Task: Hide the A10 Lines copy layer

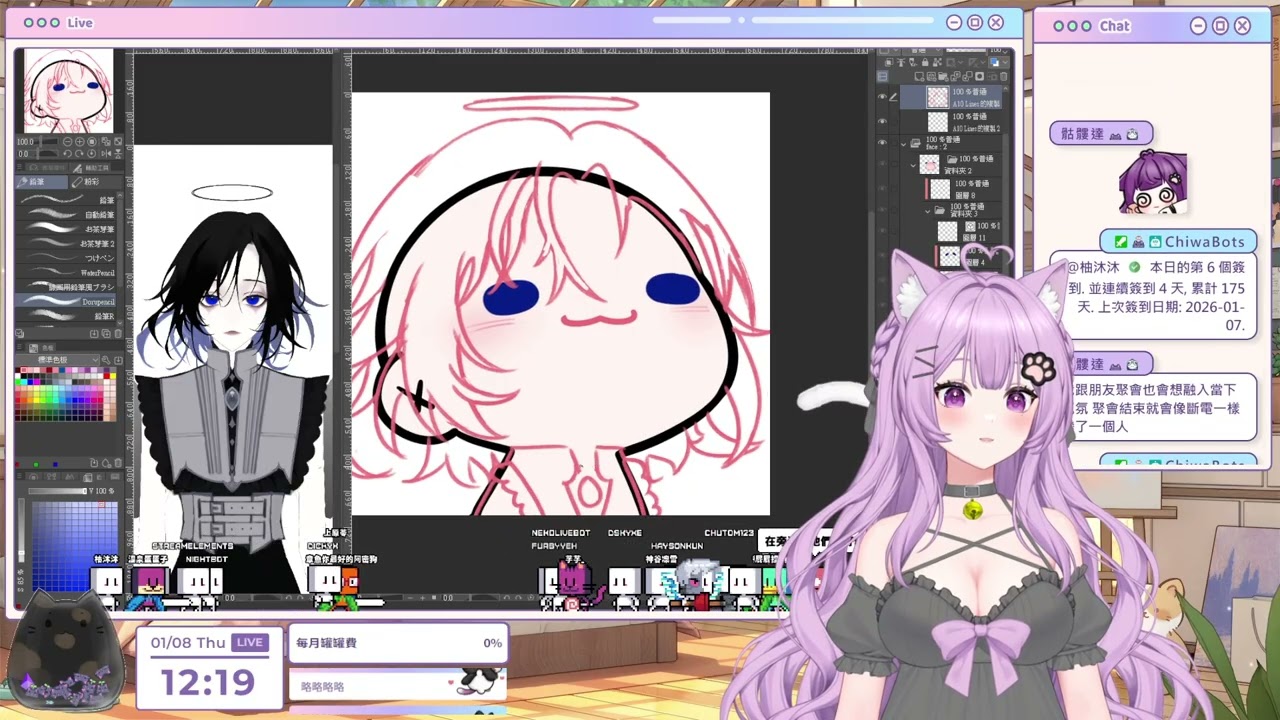Action: point(882,97)
